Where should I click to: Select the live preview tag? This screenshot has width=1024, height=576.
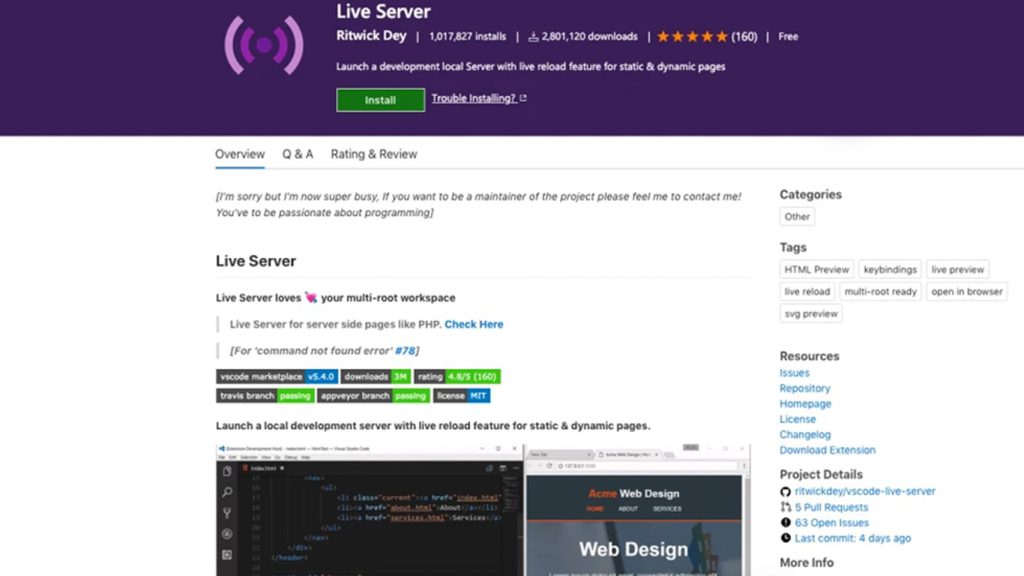[x=957, y=269]
